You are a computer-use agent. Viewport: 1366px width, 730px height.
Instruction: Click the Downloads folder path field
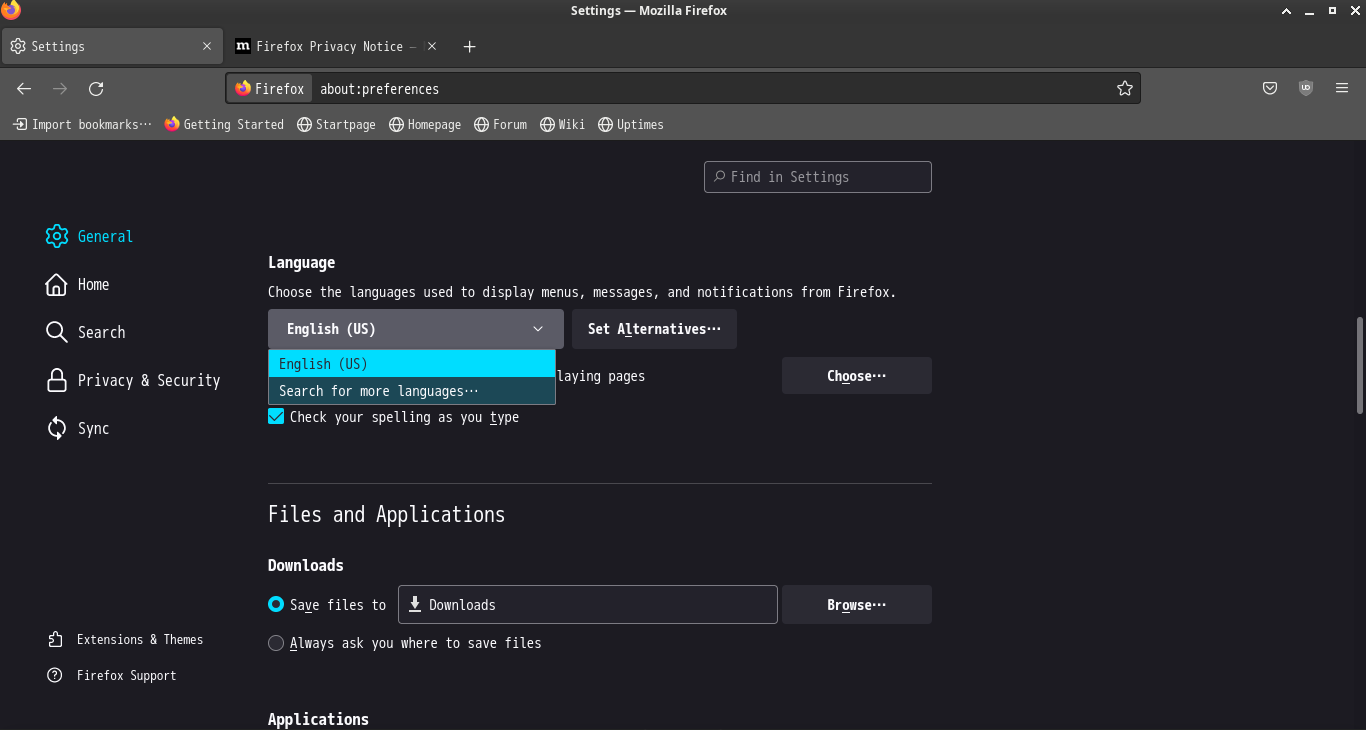(588, 604)
